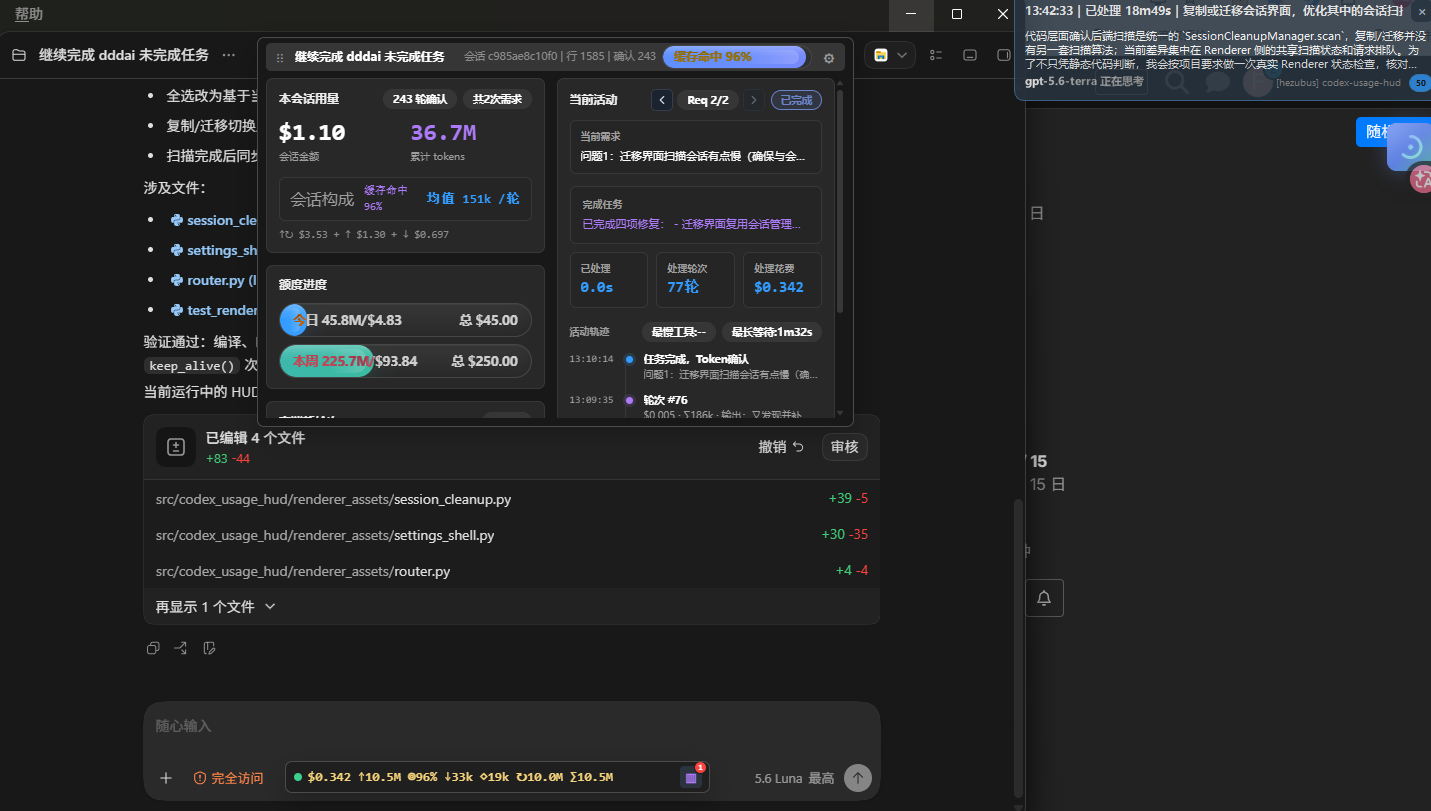Click the 本周 quota progress bar
The image size is (1431, 811).
(405, 361)
